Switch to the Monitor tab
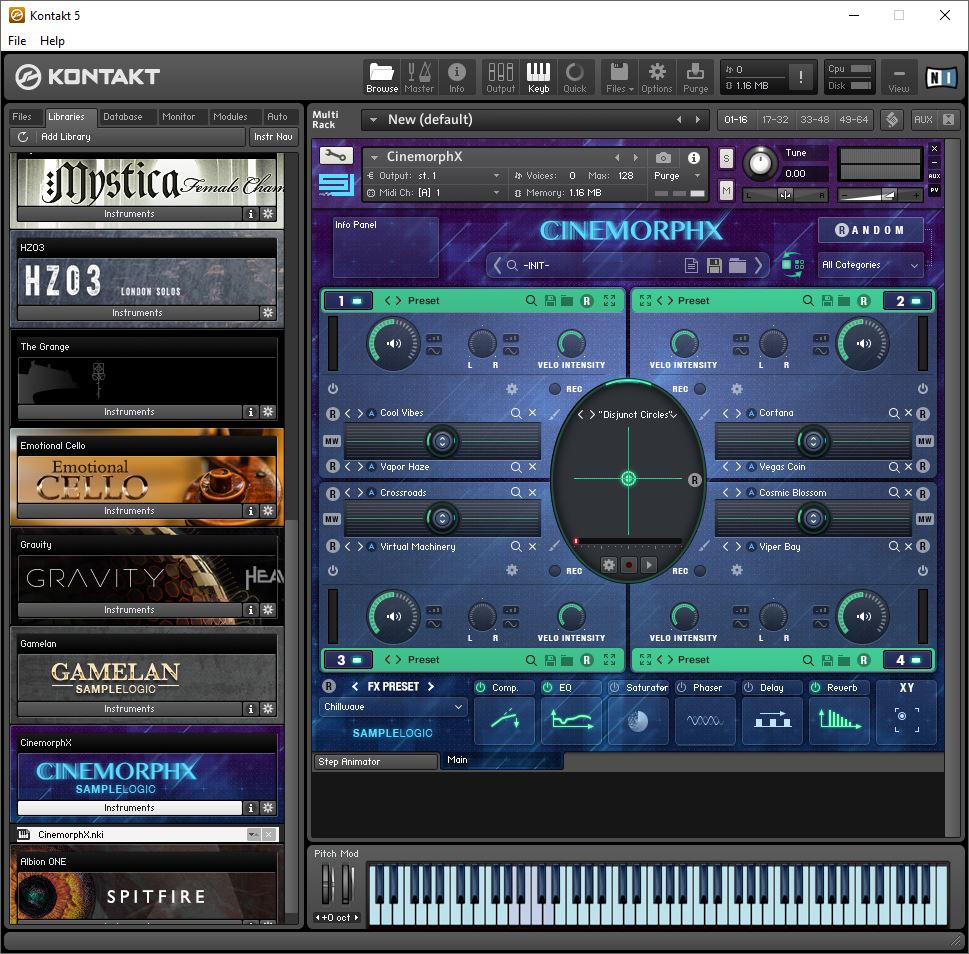Screen dimensions: 969x954 178,117
